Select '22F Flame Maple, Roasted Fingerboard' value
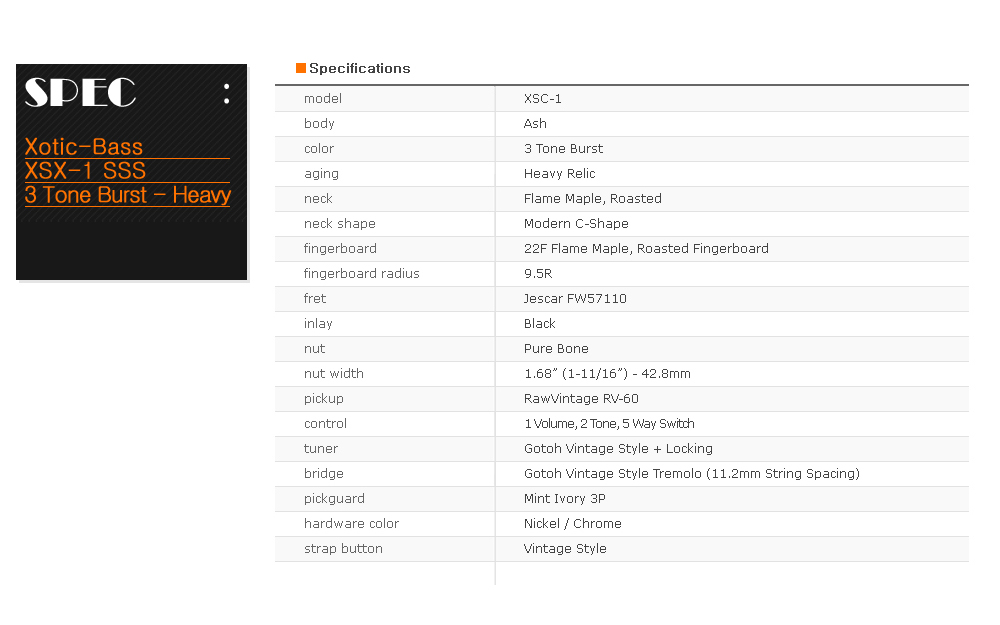The image size is (1000, 625). point(646,249)
